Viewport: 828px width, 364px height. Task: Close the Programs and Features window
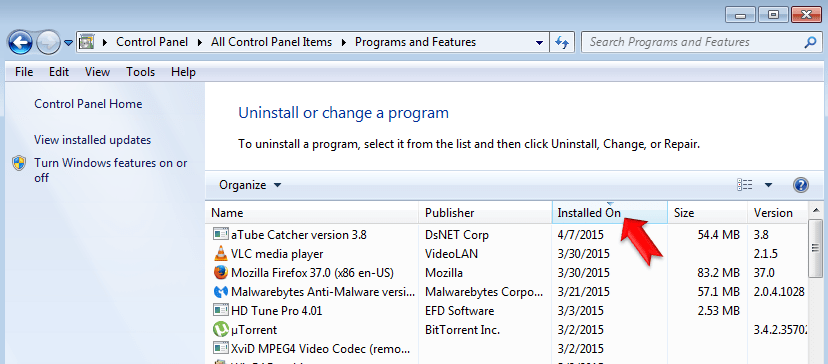806,15
